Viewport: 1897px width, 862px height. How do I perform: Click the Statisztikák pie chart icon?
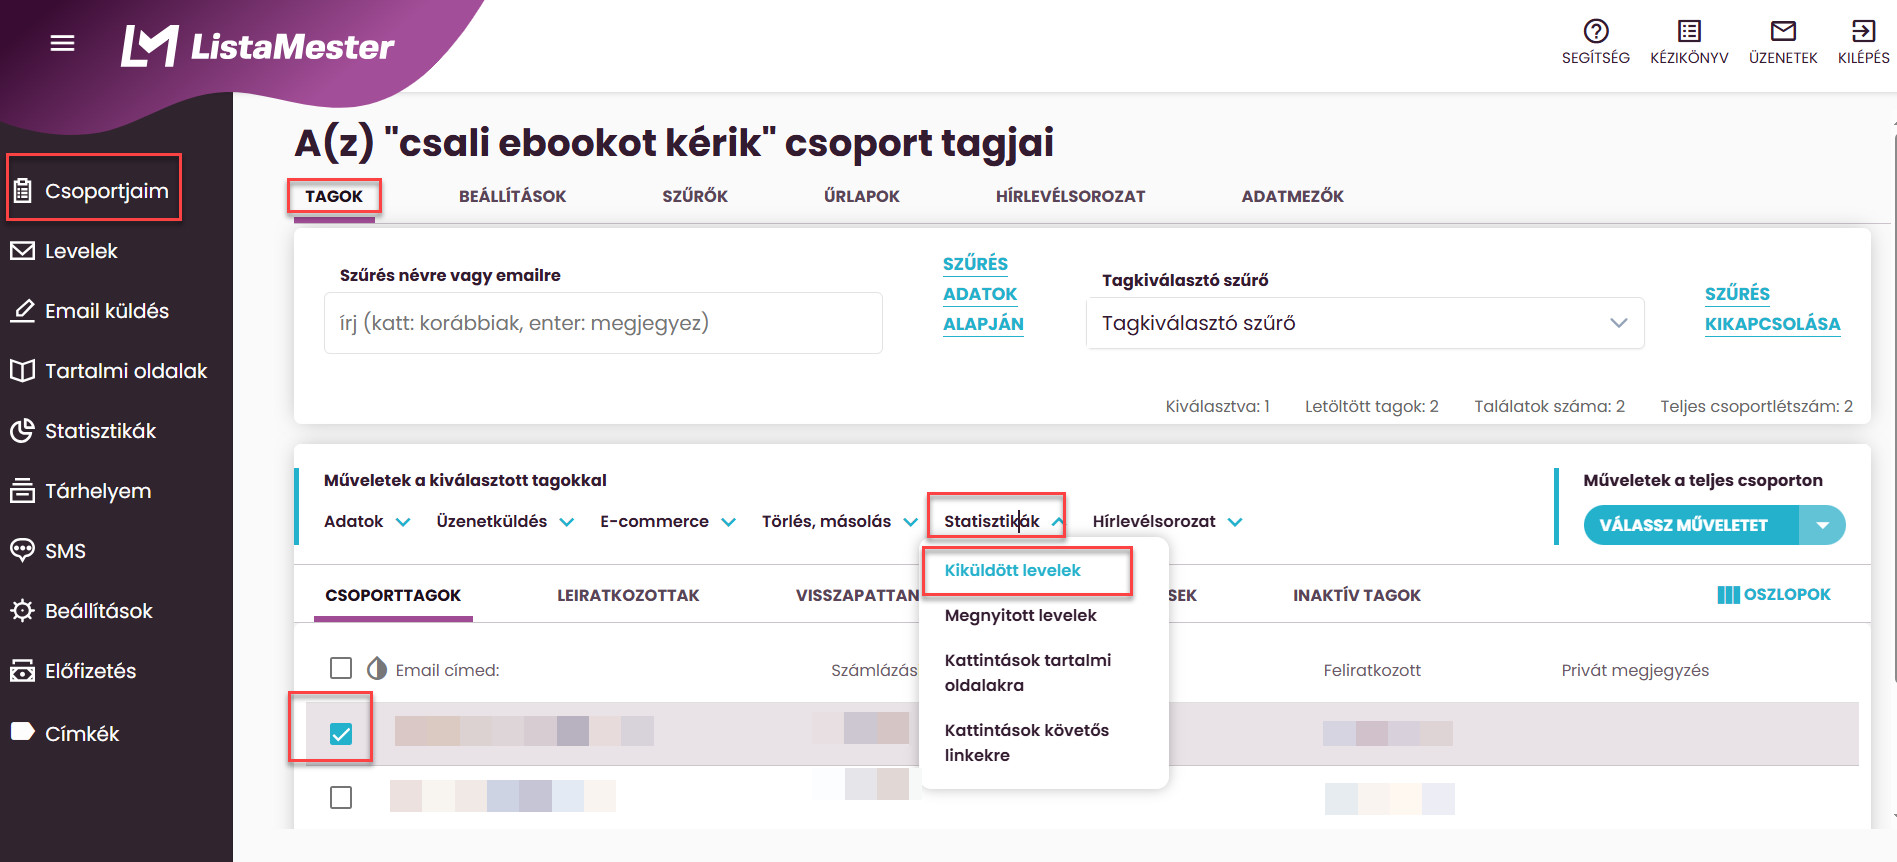pos(23,431)
